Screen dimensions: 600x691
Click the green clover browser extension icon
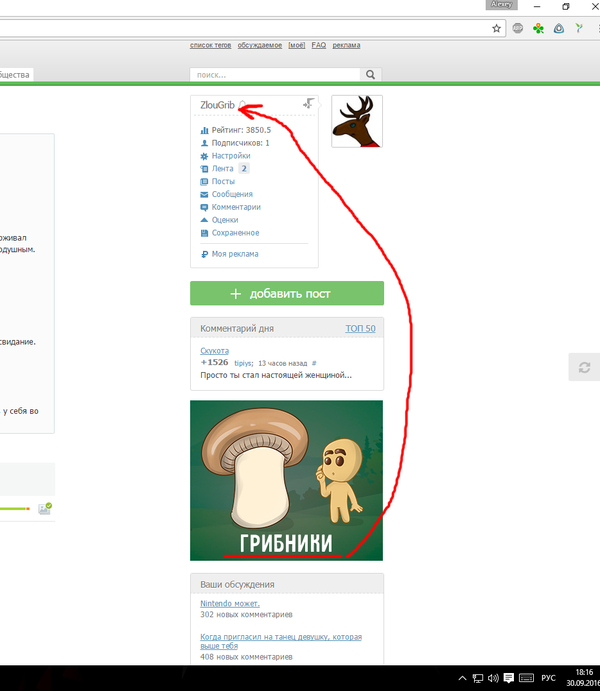click(x=539, y=29)
